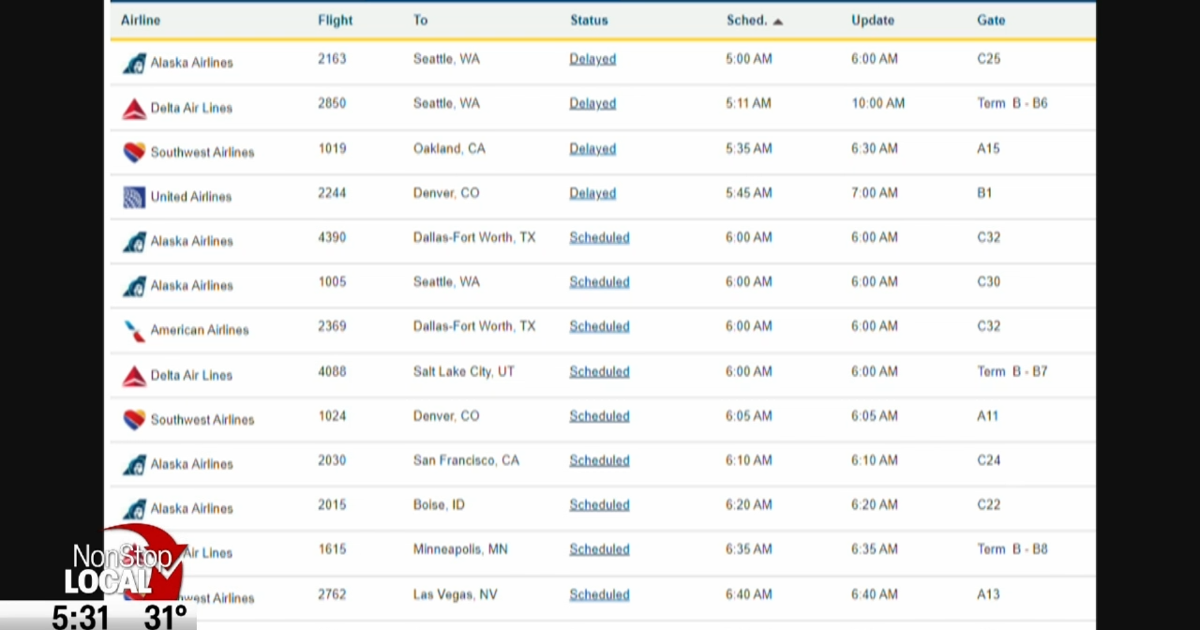Sort by the Status column header

[589, 20]
